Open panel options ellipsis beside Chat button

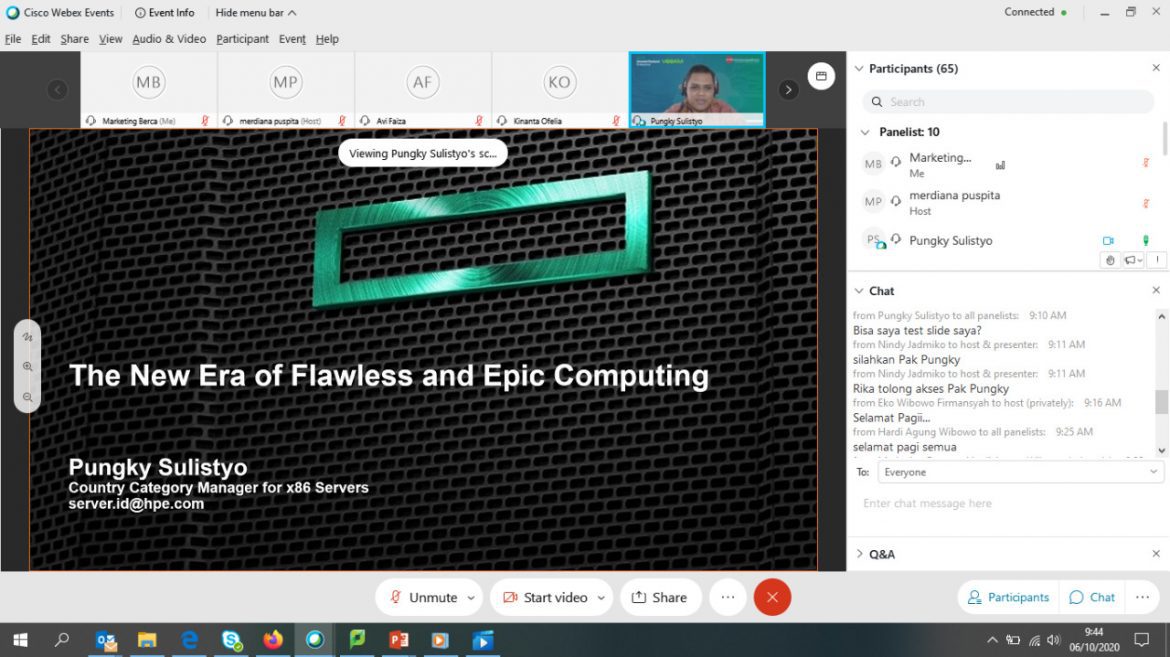tap(1142, 597)
